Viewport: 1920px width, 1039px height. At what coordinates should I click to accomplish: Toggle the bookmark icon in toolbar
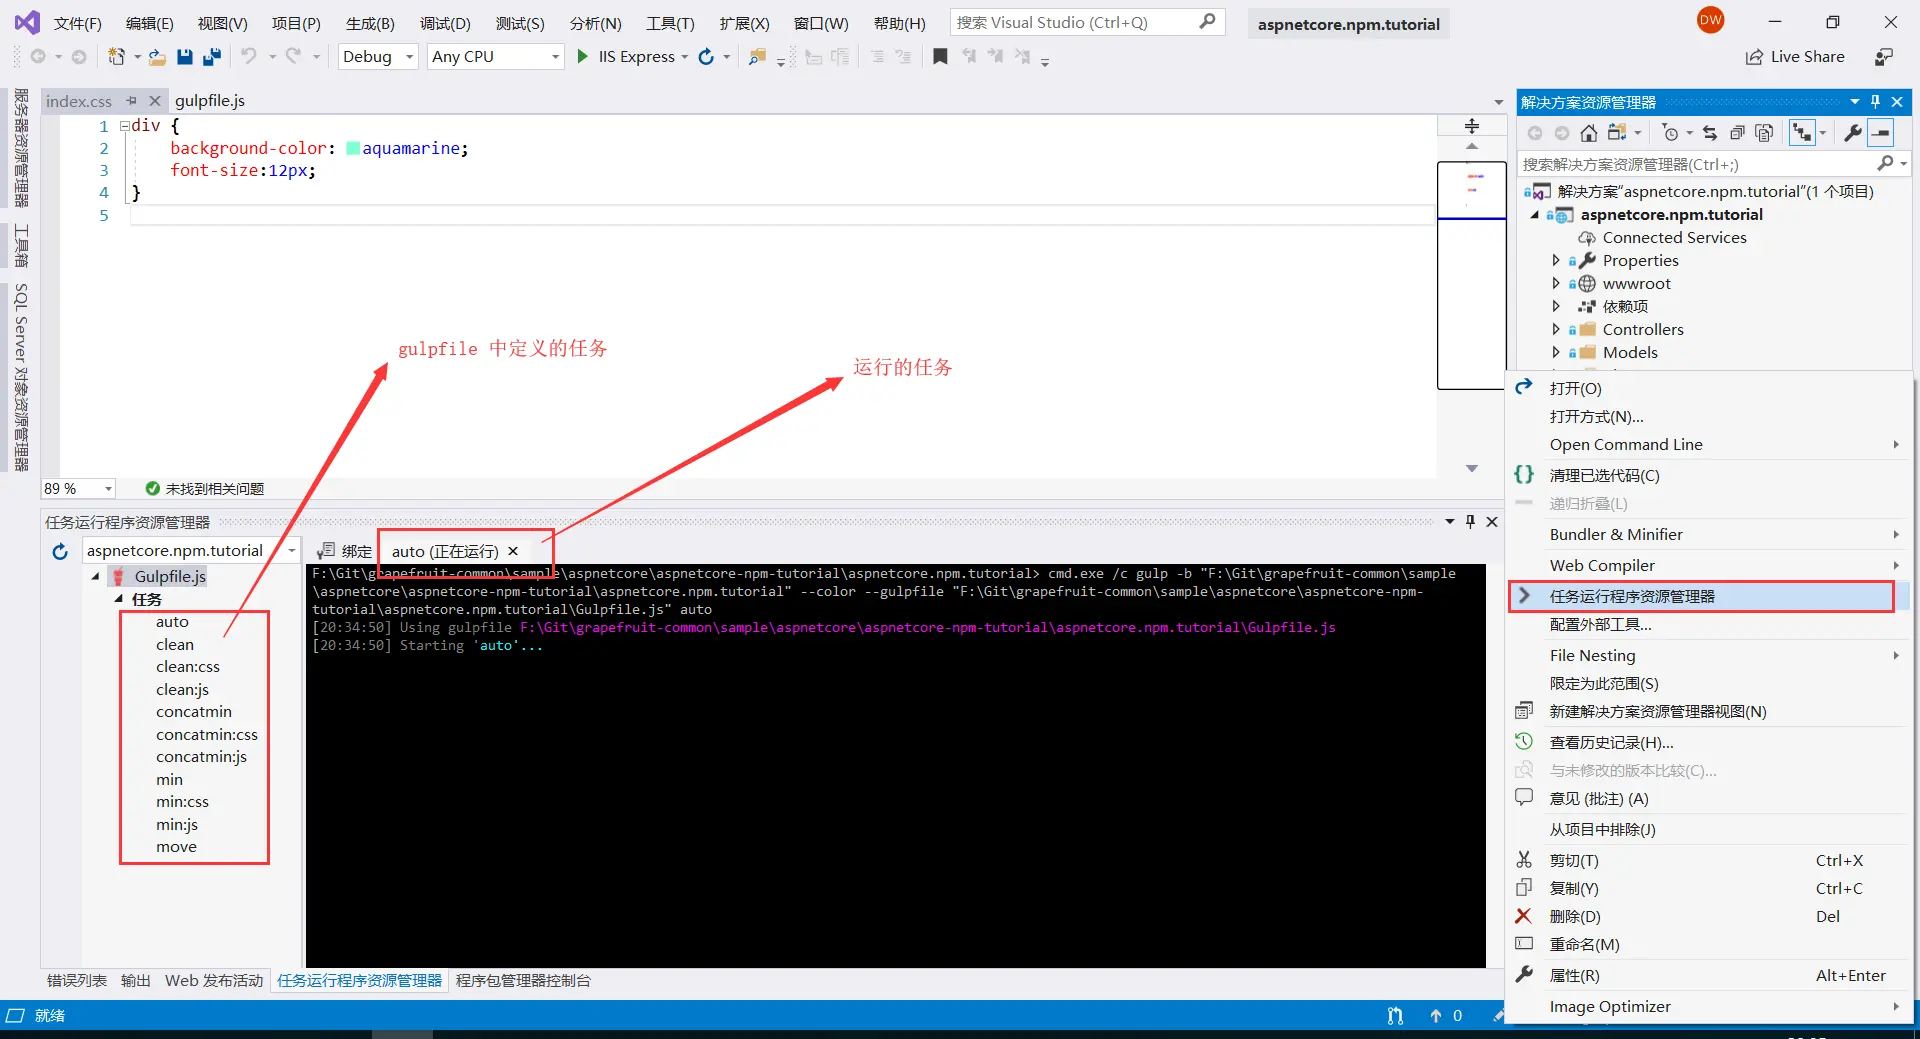[940, 57]
